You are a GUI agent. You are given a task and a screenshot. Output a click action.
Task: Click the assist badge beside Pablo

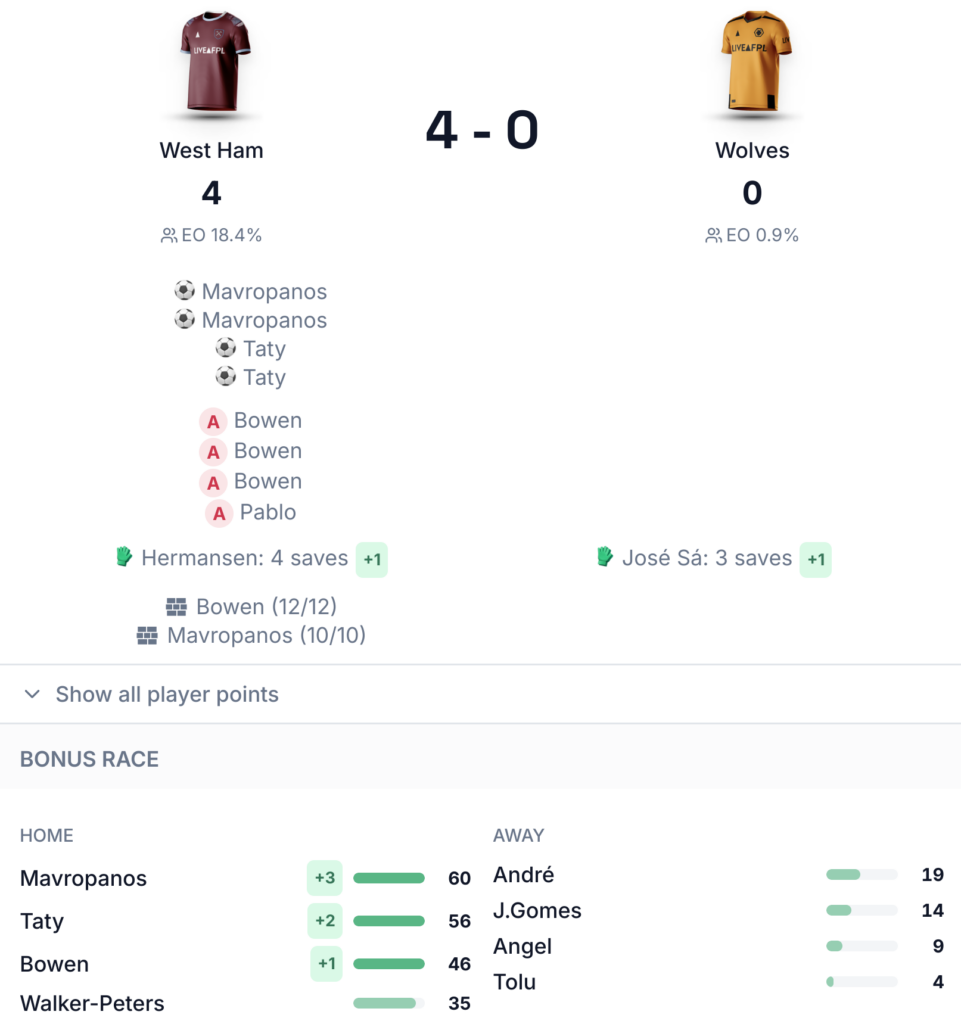tap(219, 513)
